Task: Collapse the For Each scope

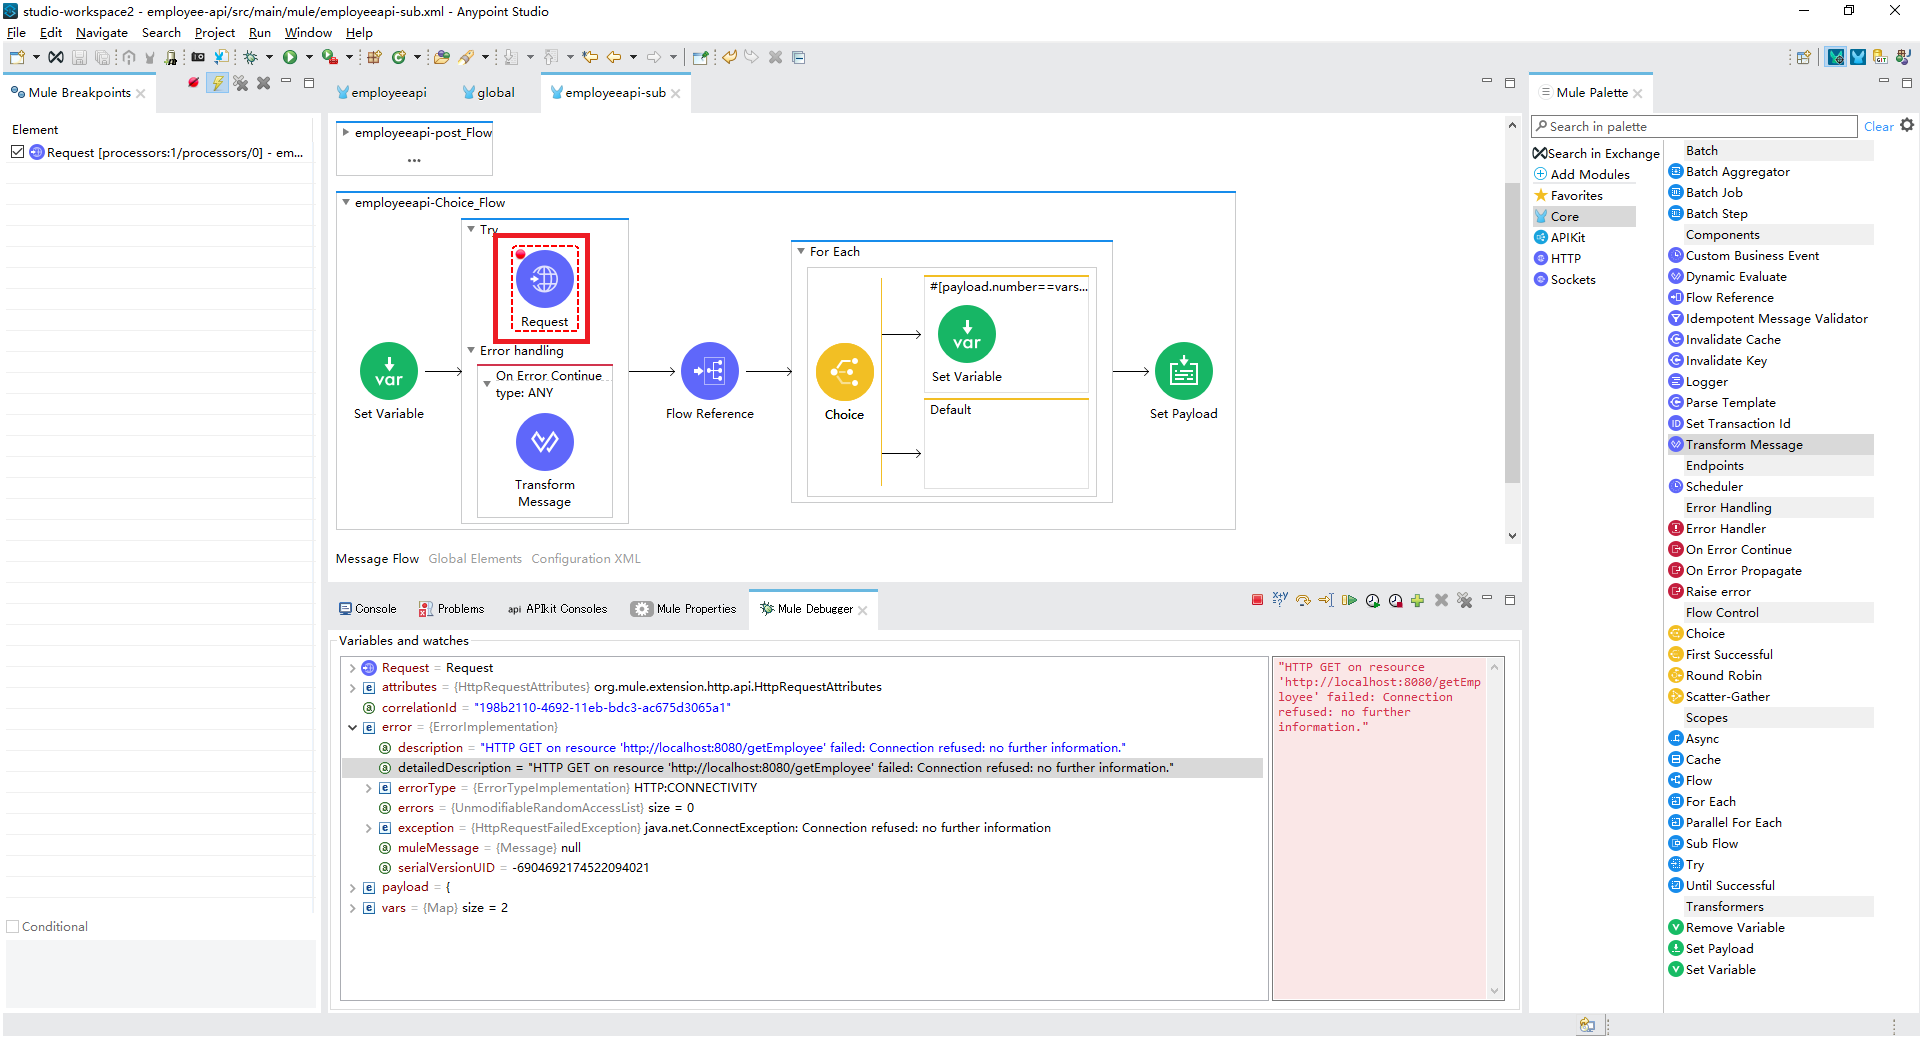Action: (x=801, y=251)
